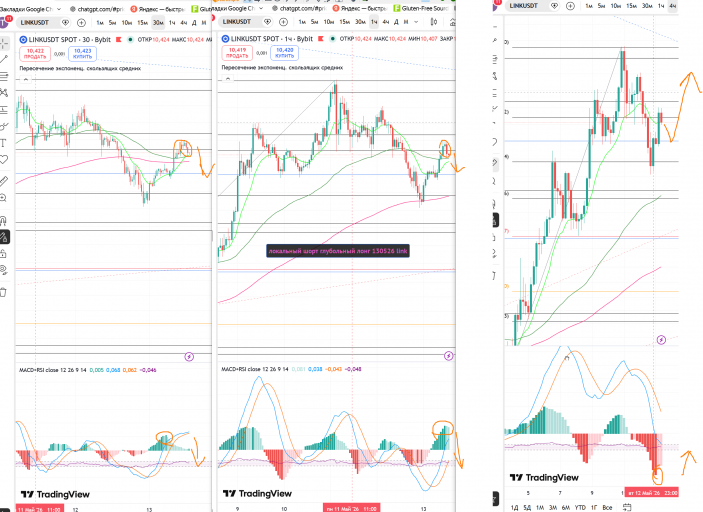Viewport: 703px width, 512px height.
Task: Select the ruler measure tool
Action: pyautogui.click(x=4, y=181)
